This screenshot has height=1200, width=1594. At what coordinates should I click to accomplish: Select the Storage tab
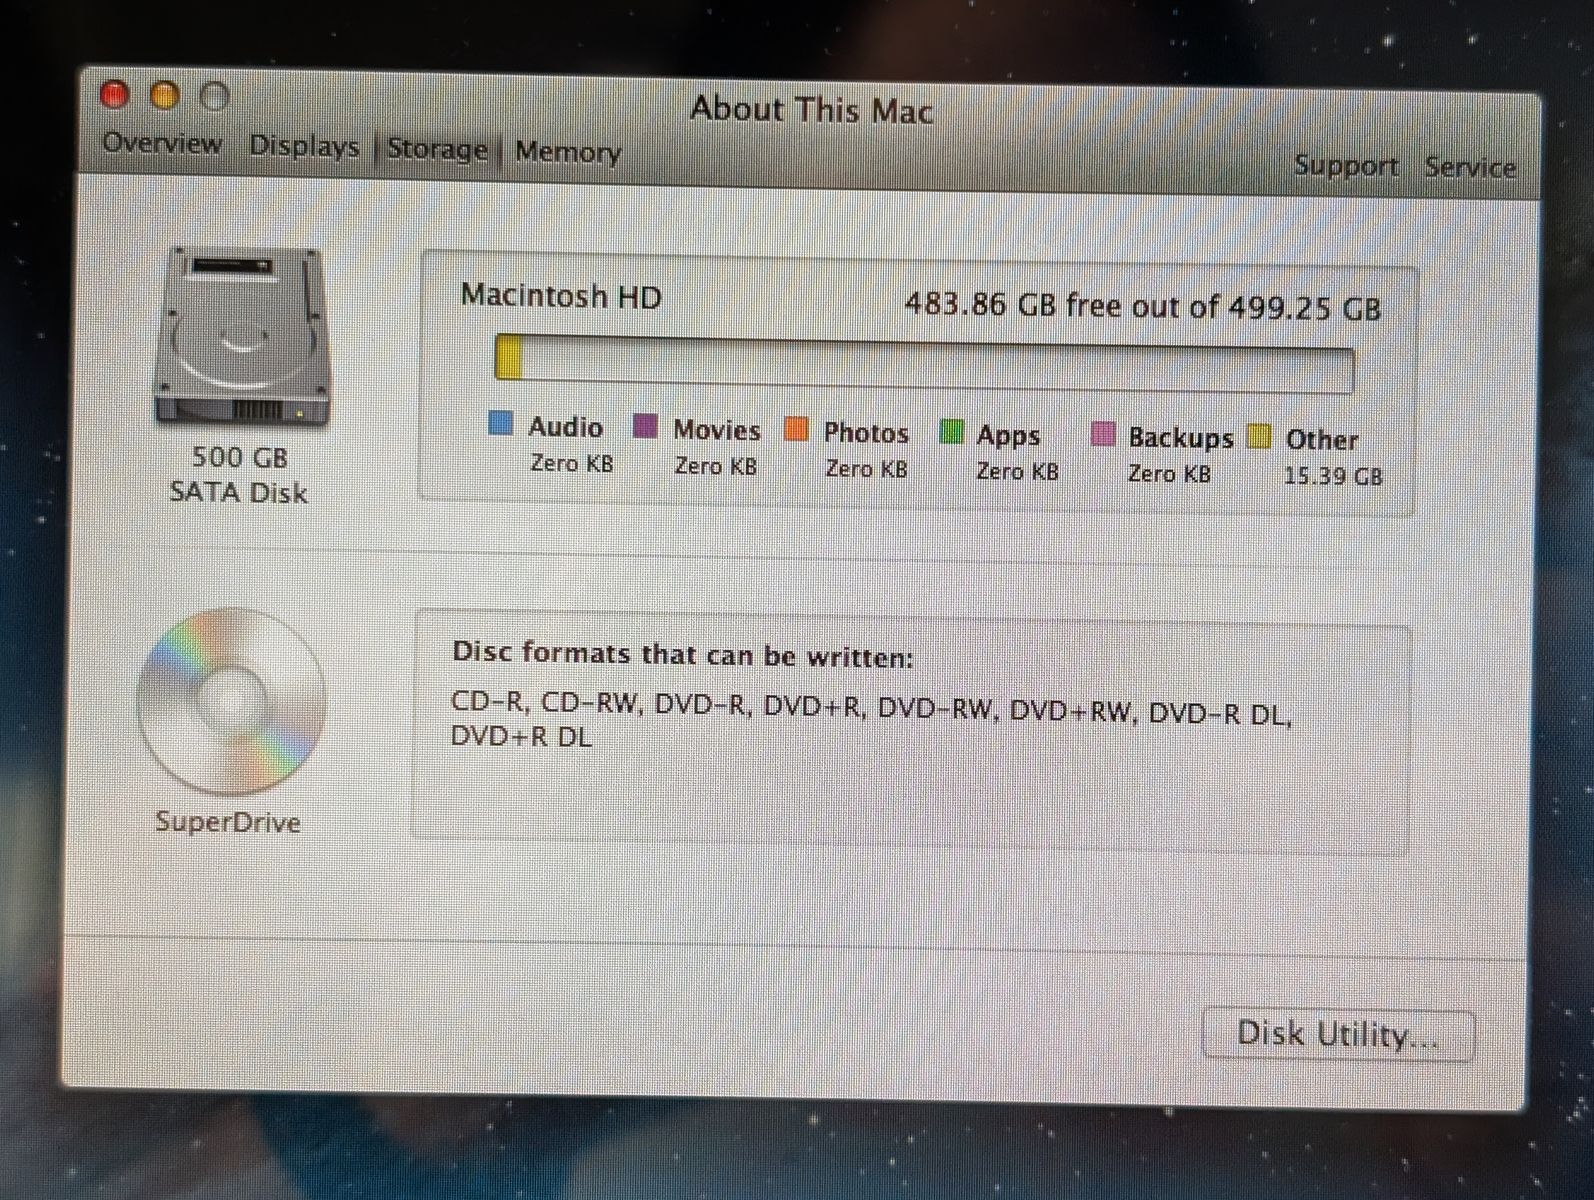437,149
